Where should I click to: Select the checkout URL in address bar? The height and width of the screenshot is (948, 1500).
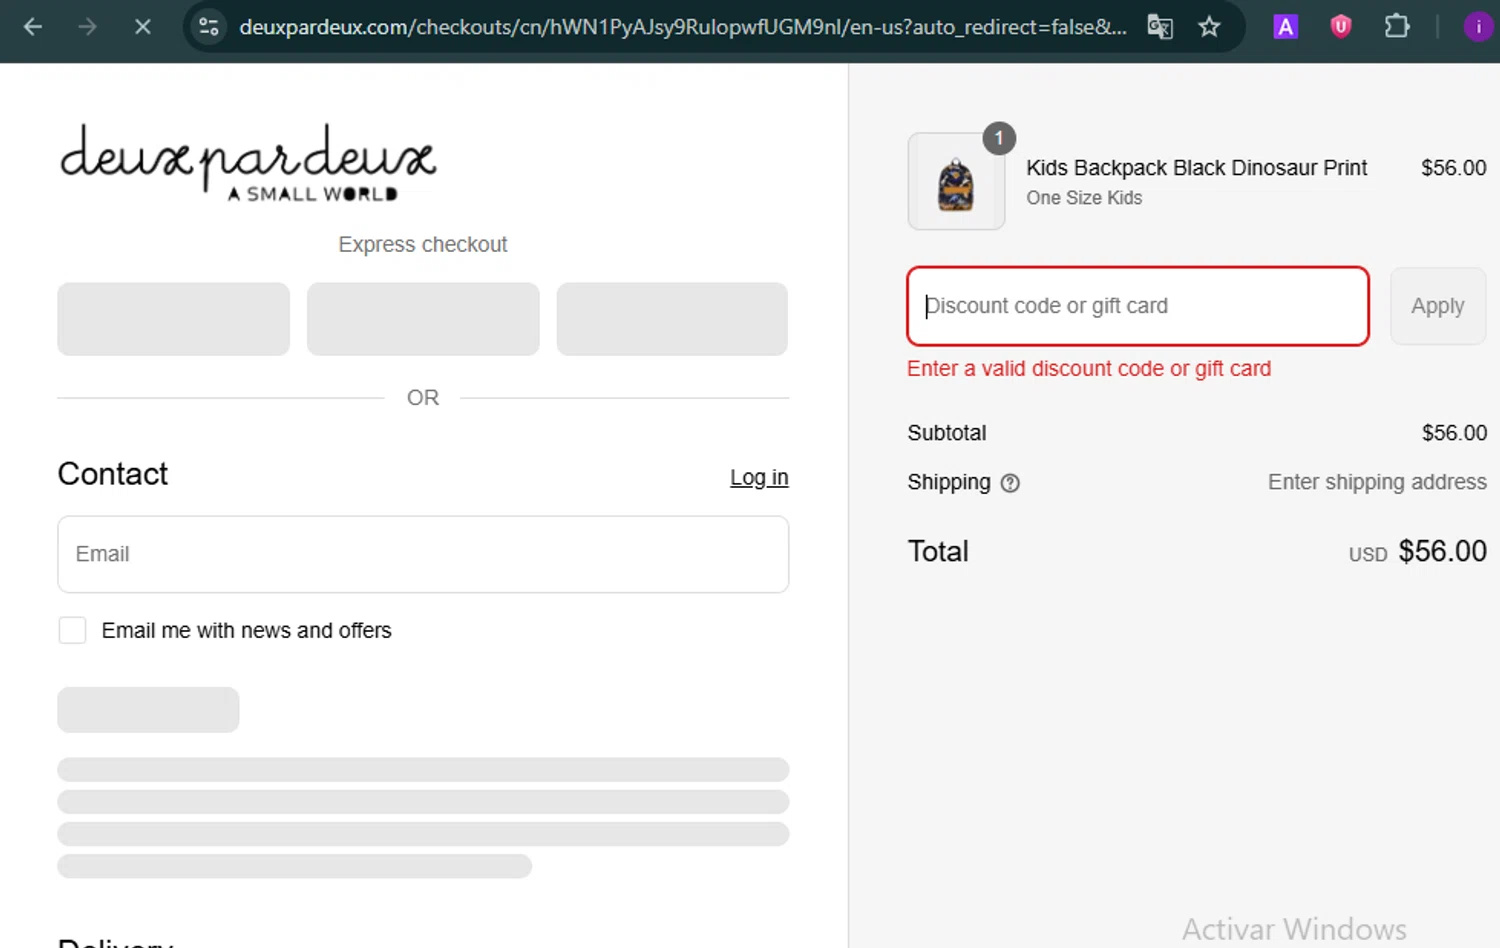pyautogui.click(x=683, y=27)
